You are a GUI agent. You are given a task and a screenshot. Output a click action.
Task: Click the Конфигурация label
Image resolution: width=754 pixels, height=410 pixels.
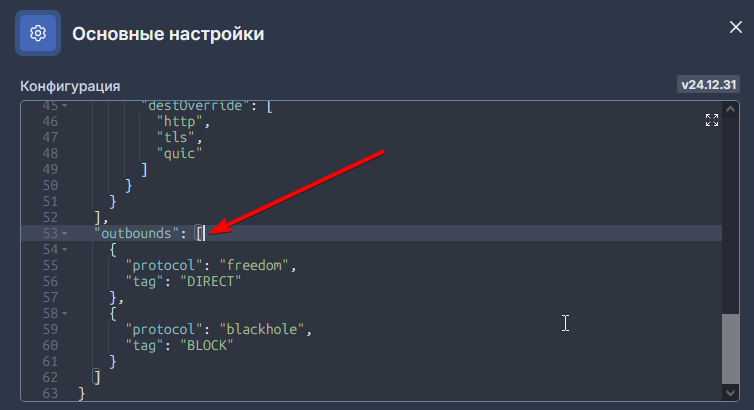[70, 86]
